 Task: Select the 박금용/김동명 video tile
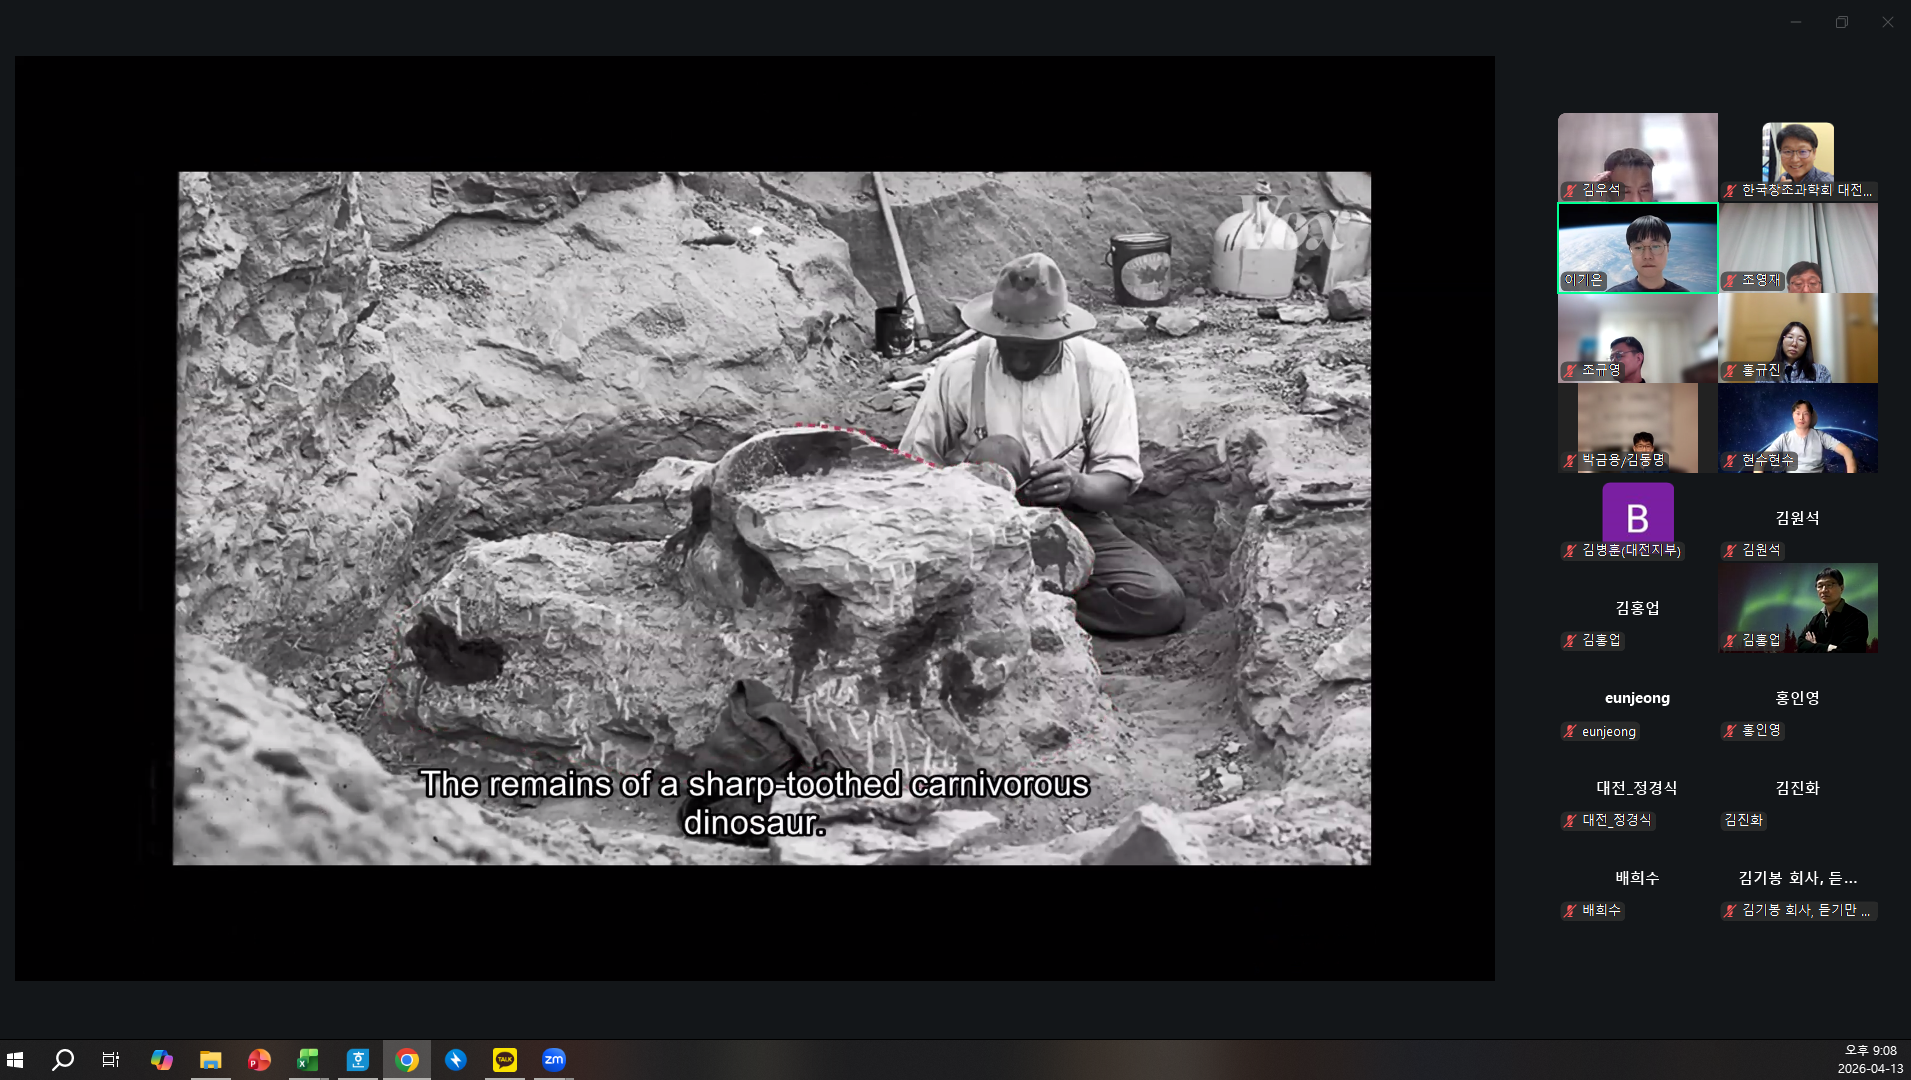(1638, 427)
